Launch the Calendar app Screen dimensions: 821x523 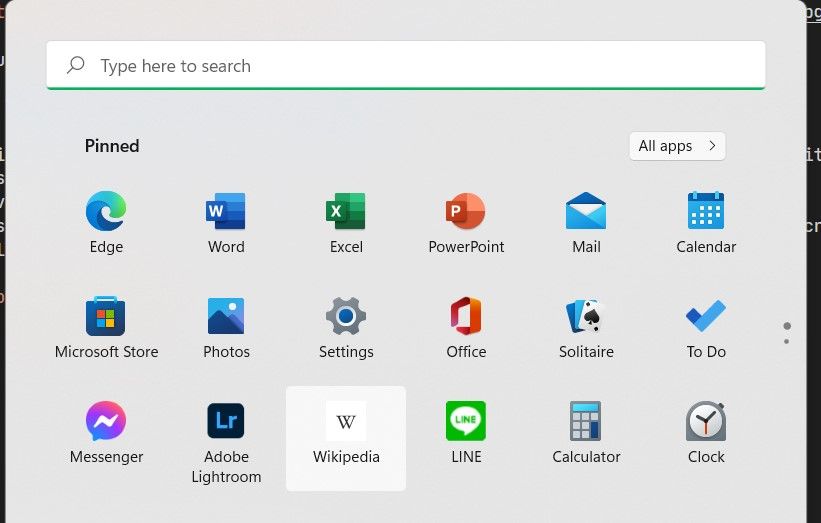tap(706, 211)
